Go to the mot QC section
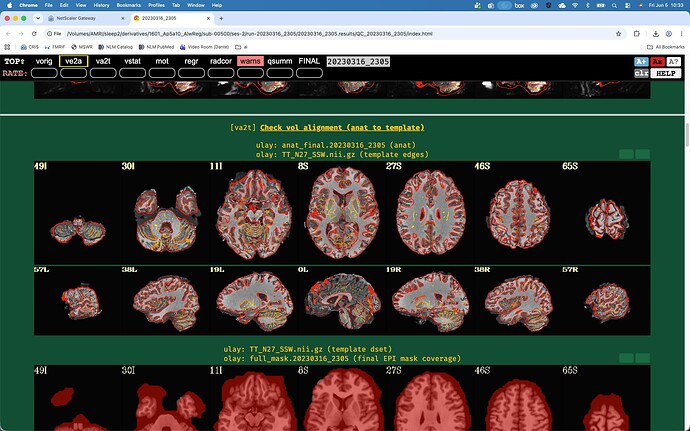 [162, 61]
